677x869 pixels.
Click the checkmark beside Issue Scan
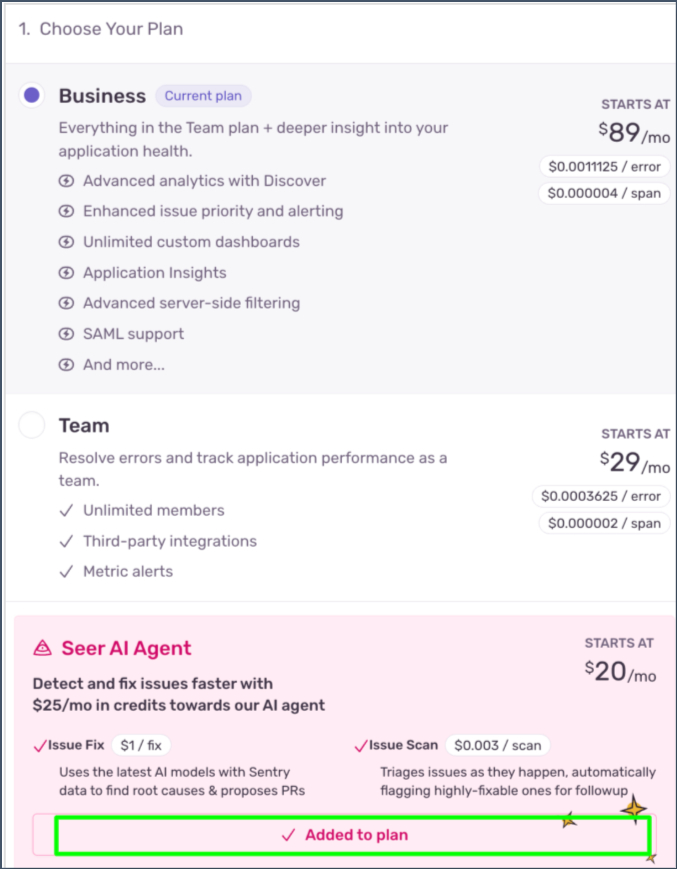tap(361, 746)
